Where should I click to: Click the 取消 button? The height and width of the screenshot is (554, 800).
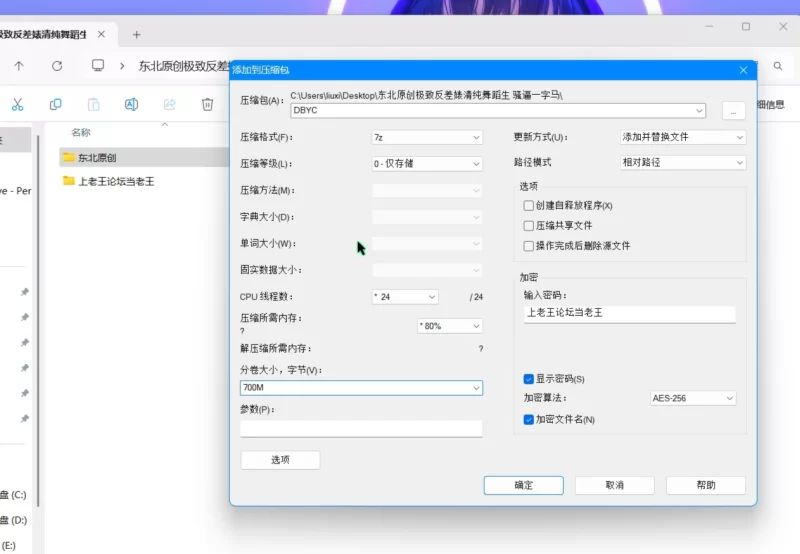click(615, 485)
